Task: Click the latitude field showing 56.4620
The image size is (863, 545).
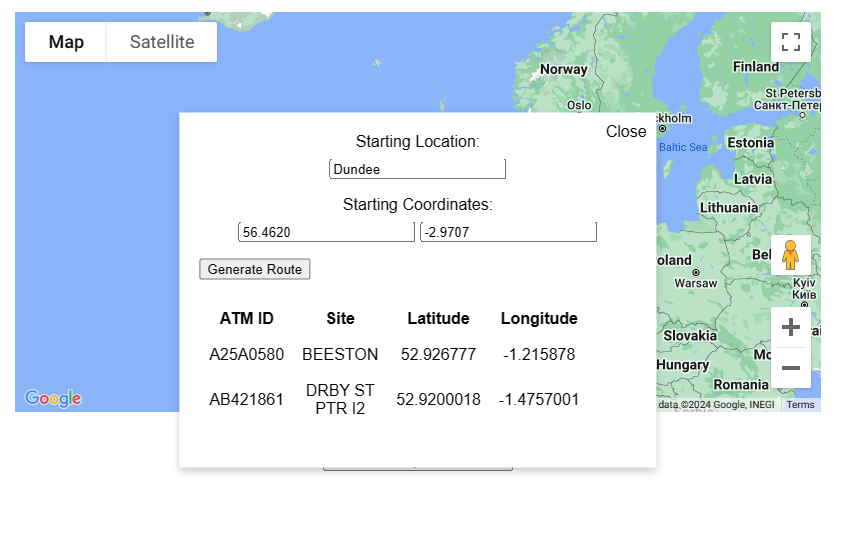Action: click(326, 232)
